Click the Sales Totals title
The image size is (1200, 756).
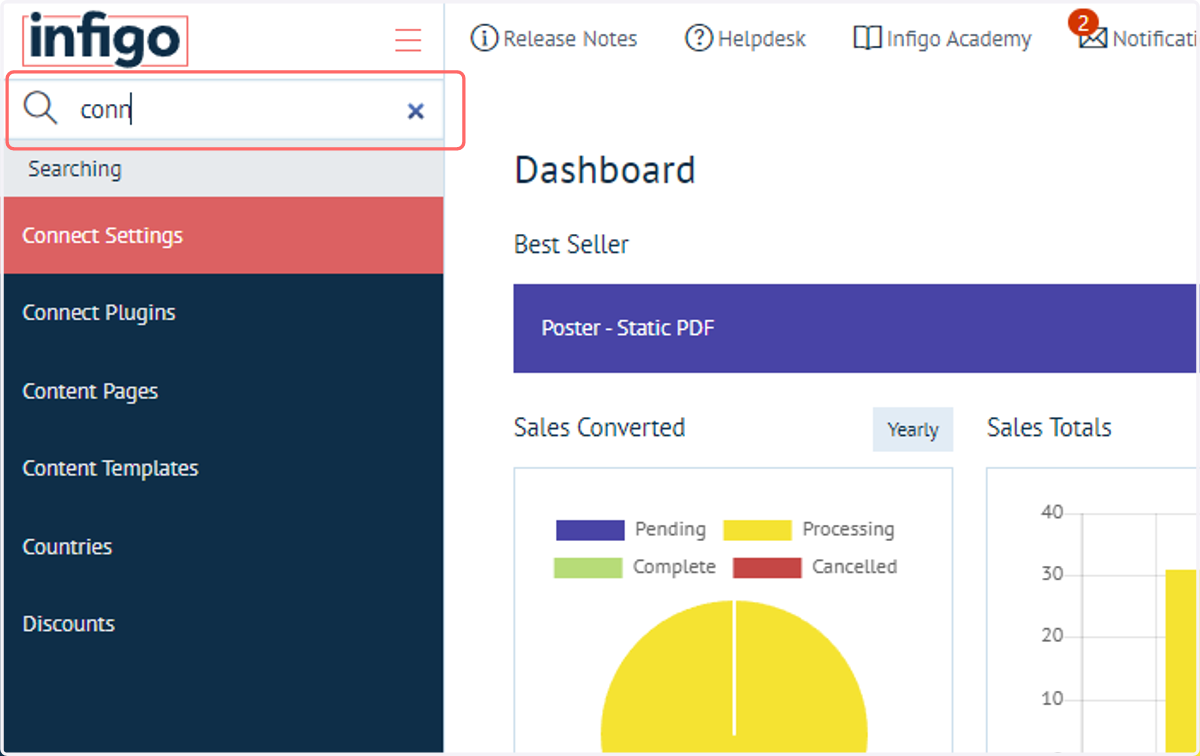pyautogui.click(x=1049, y=428)
